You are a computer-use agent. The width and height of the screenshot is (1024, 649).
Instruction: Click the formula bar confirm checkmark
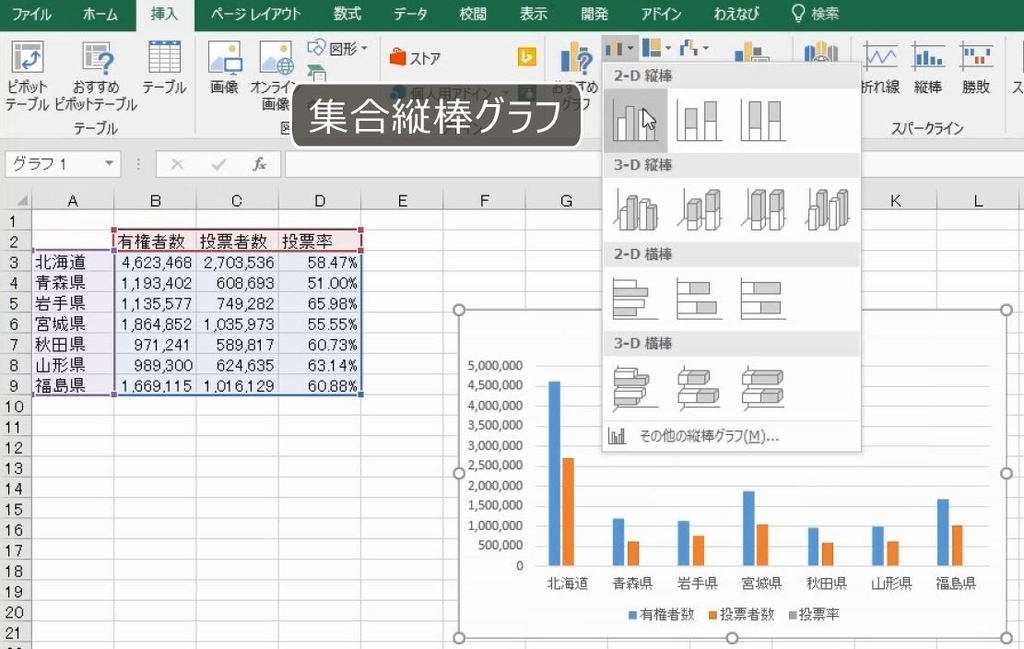pyautogui.click(x=219, y=164)
